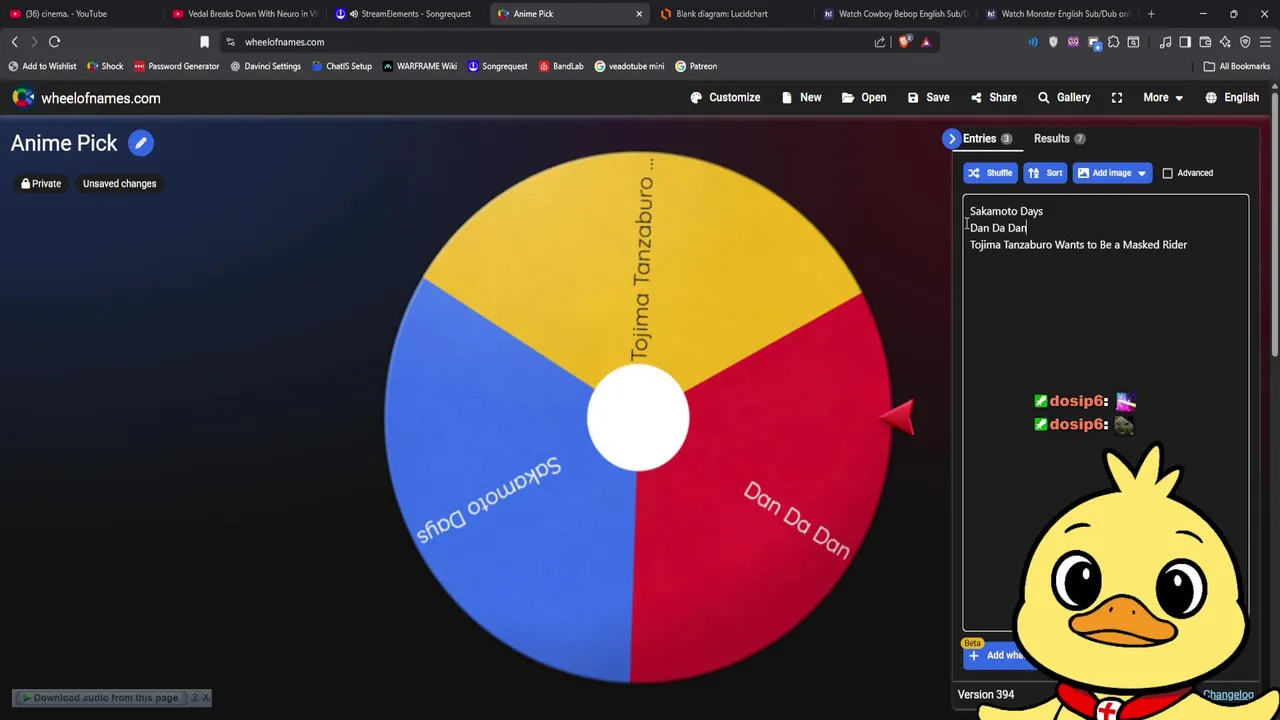Close the Anime Pick browser tab
Screen dimensions: 1280x720
tap(639, 14)
